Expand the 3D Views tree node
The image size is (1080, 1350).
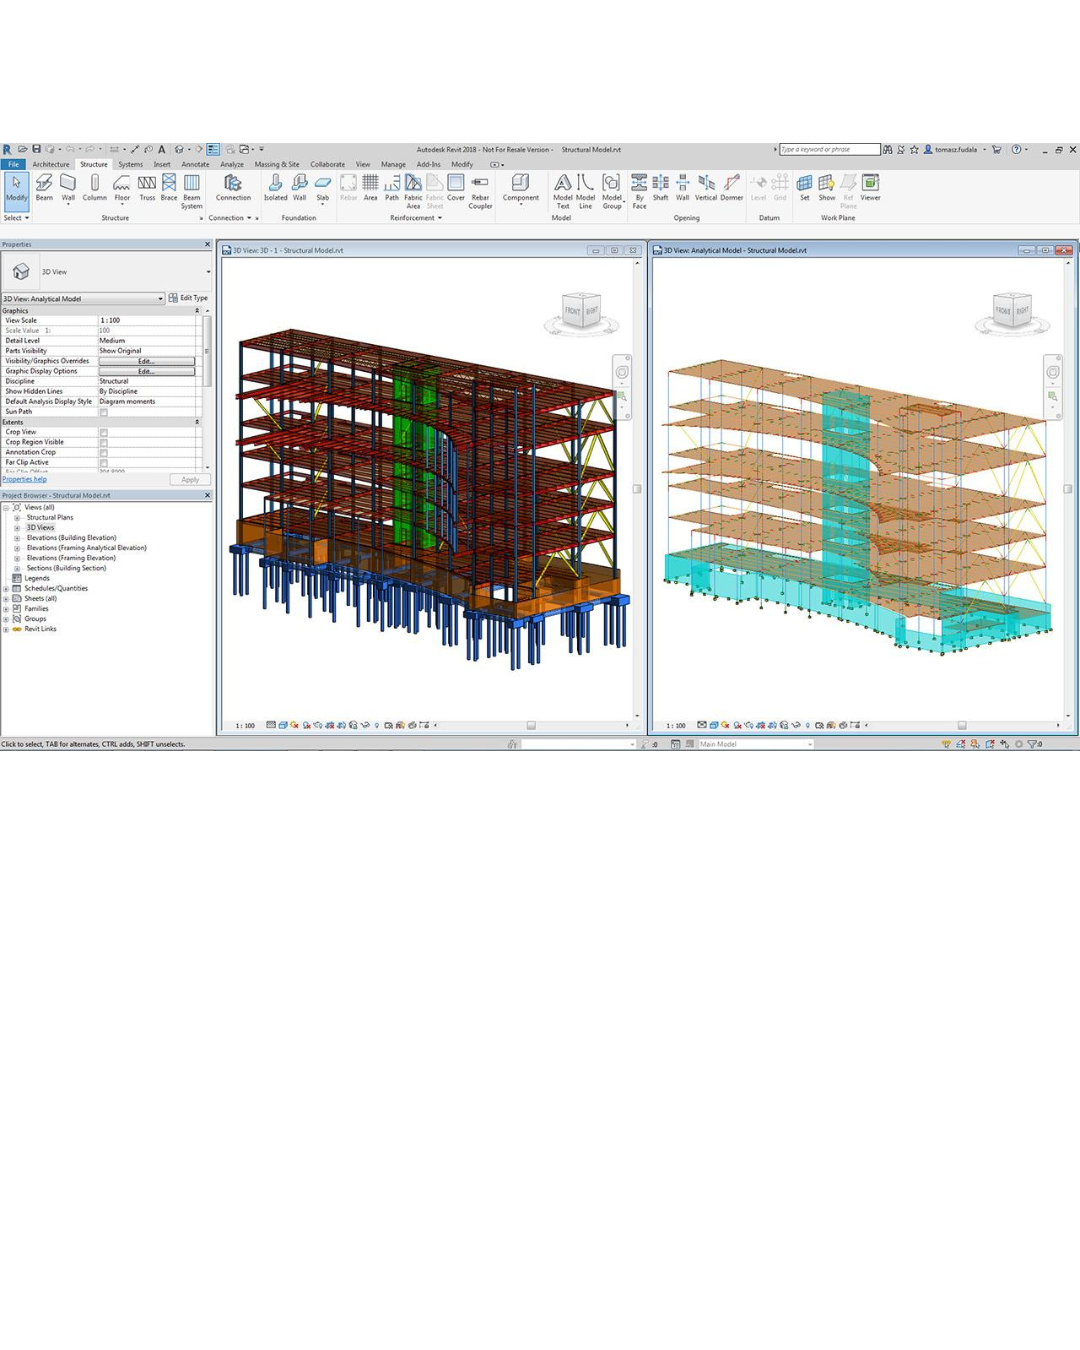(17, 528)
